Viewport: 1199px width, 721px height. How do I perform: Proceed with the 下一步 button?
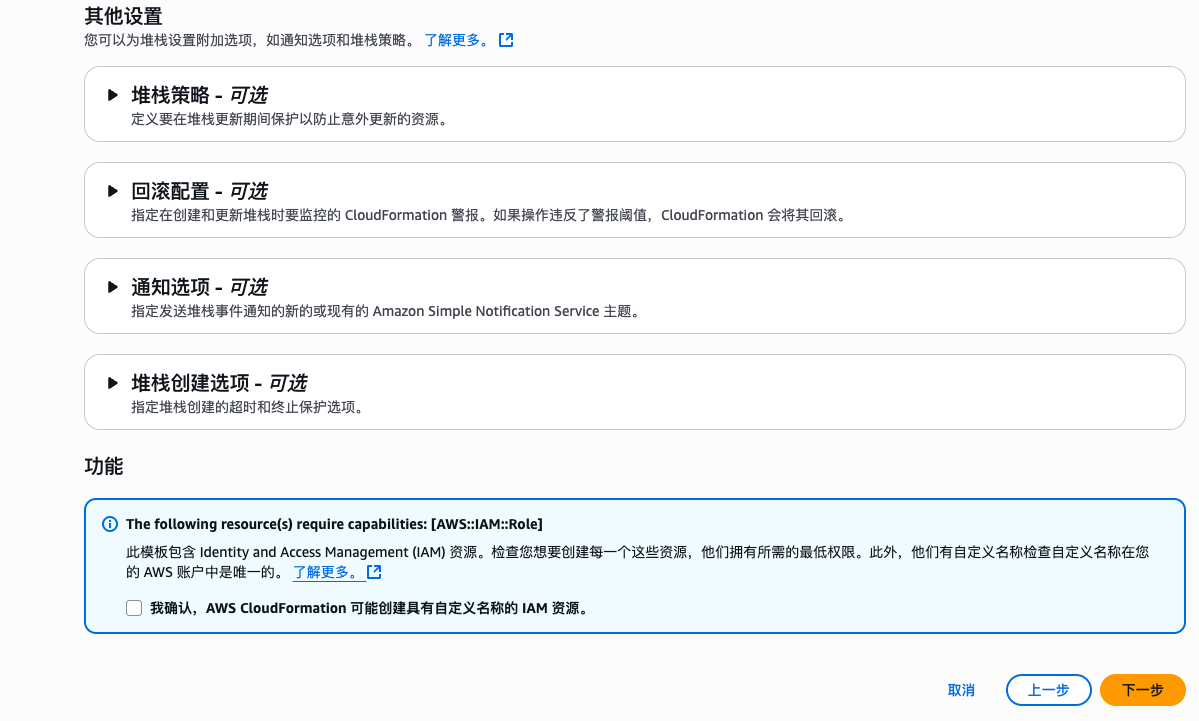coord(1142,690)
